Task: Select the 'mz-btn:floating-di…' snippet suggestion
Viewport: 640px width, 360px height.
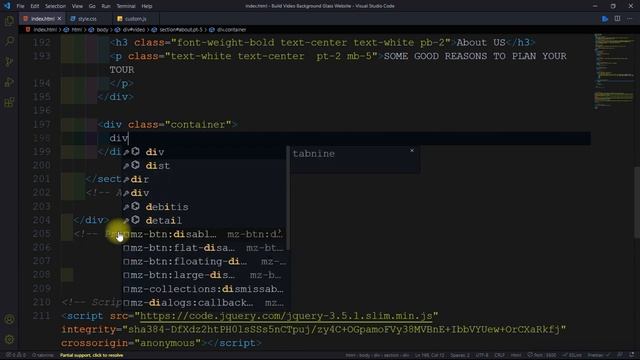Action: pos(204,261)
